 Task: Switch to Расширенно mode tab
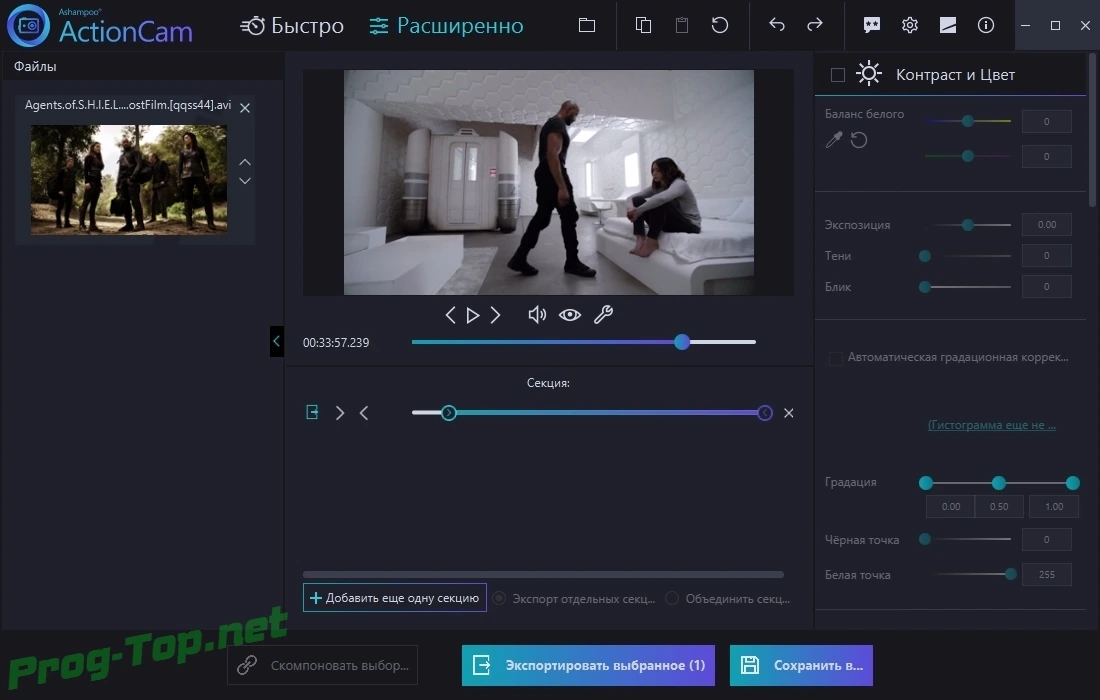[446, 26]
